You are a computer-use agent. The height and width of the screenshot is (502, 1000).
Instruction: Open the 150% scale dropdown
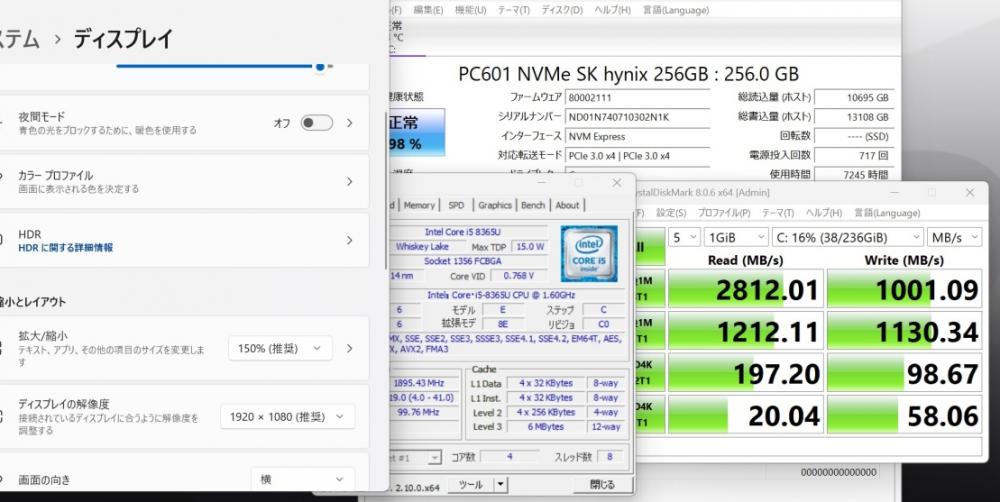pos(280,348)
